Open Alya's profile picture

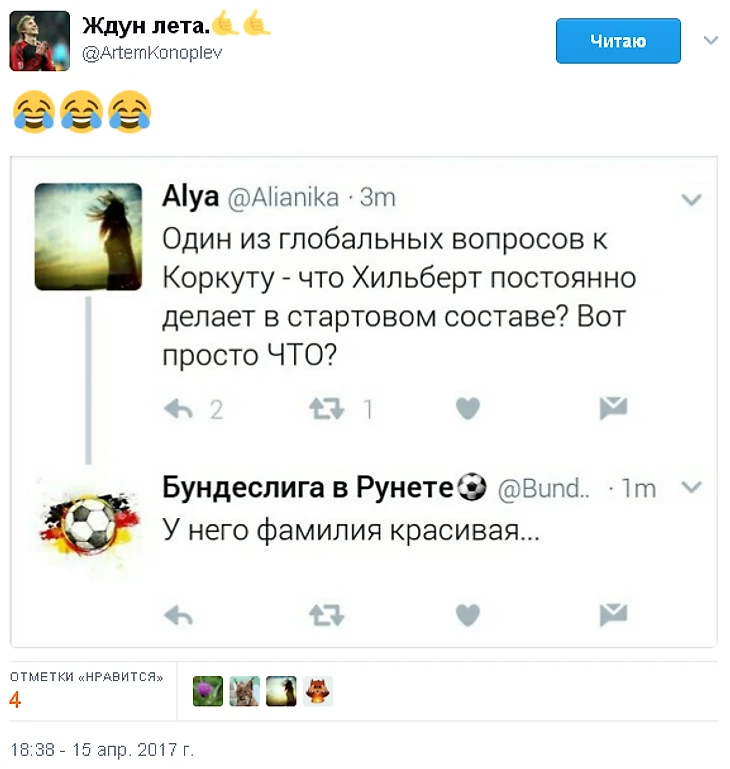[x=88, y=236]
